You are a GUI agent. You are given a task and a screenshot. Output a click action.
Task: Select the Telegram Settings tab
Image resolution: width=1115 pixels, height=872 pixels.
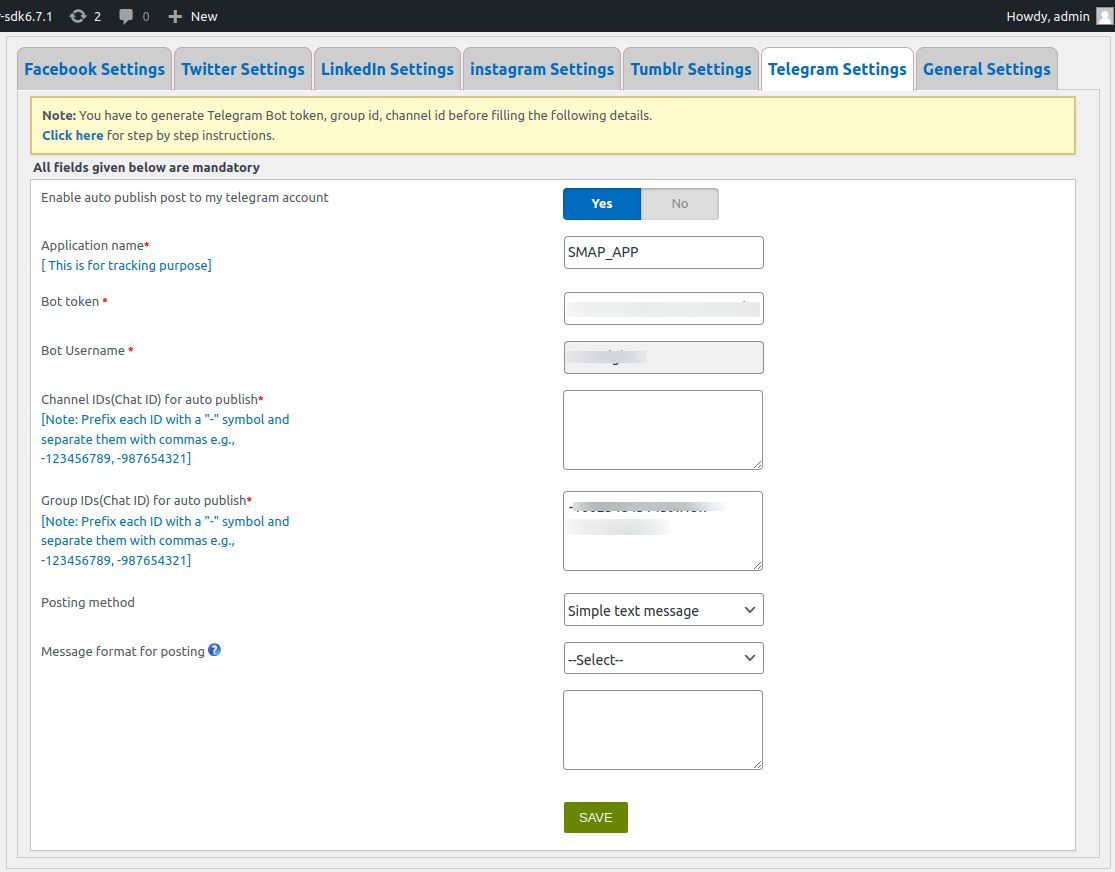pos(837,69)
